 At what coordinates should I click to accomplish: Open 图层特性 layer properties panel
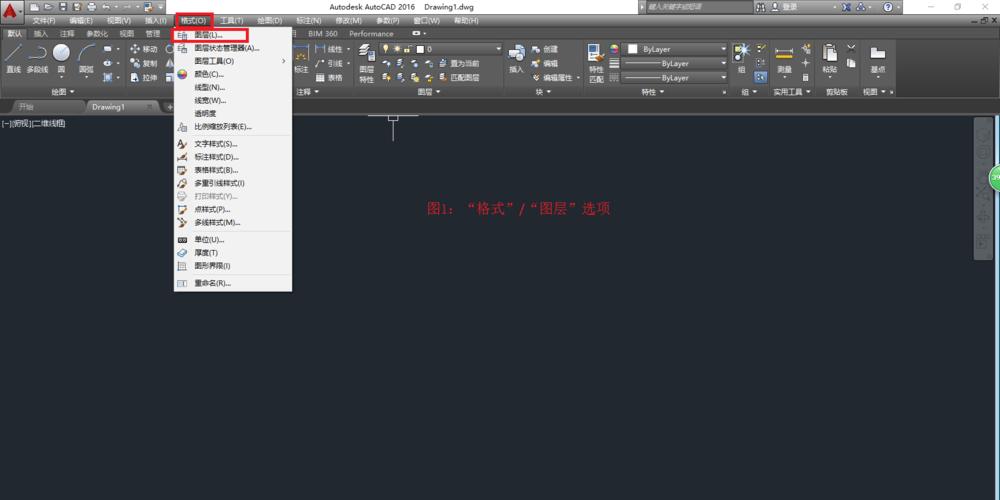[367, 64]
